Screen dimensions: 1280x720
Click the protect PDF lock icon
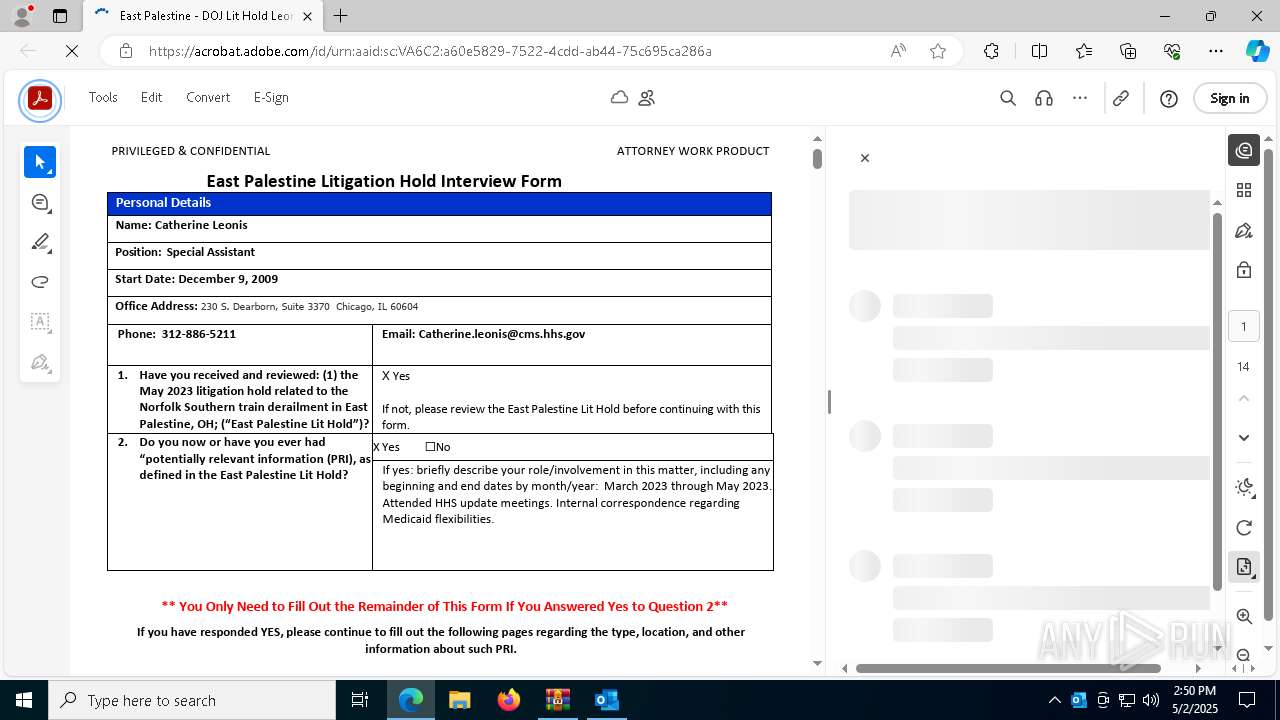(1244, 270)
